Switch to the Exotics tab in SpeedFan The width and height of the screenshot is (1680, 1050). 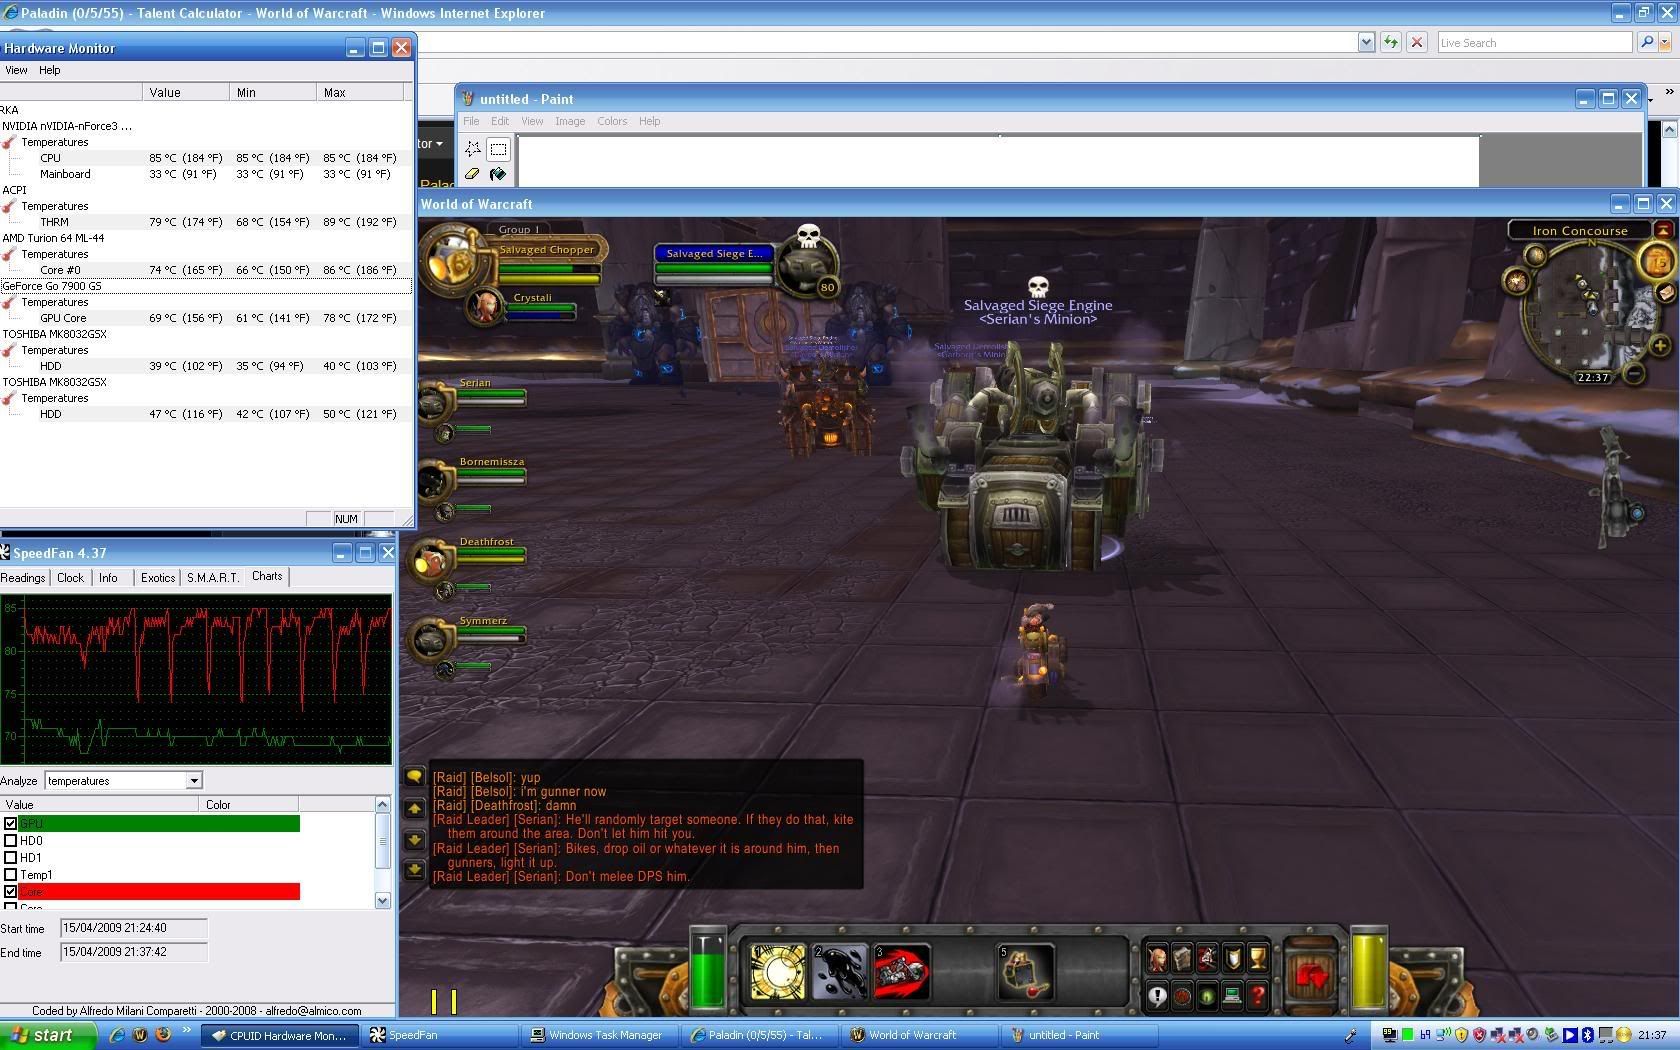[158, 577]
